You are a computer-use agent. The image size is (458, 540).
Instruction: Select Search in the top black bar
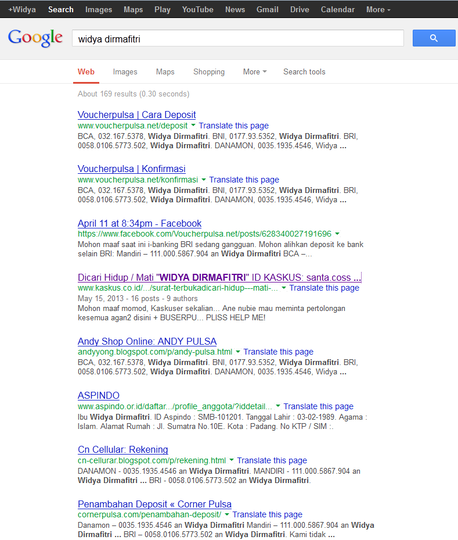coord(61,10)
